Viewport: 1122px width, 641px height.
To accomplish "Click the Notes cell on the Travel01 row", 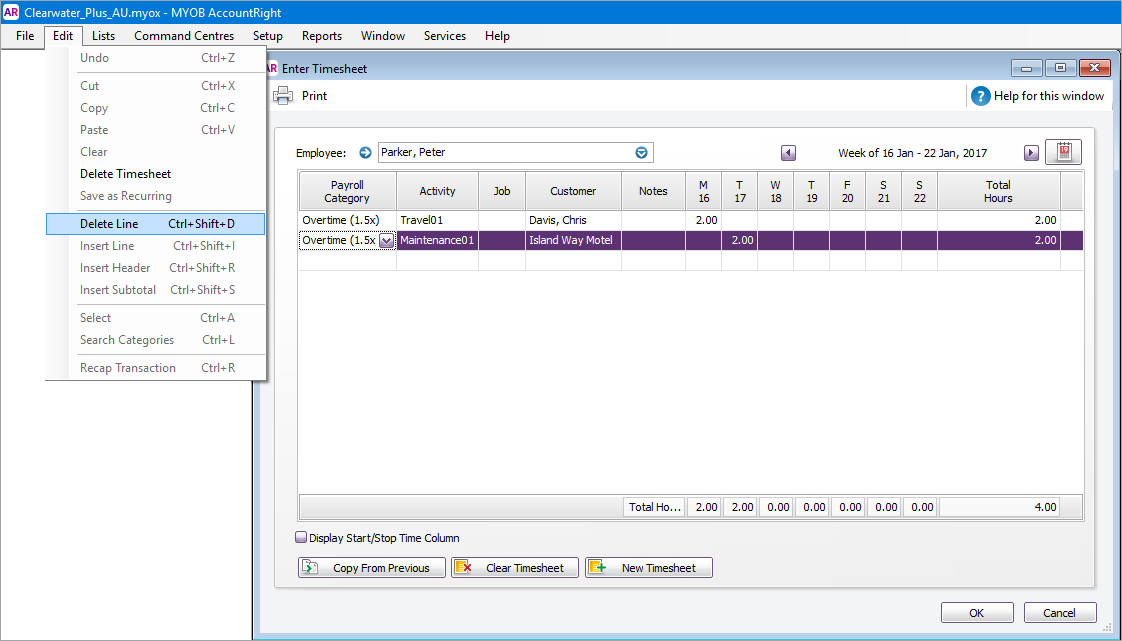I will pos(653,220).
